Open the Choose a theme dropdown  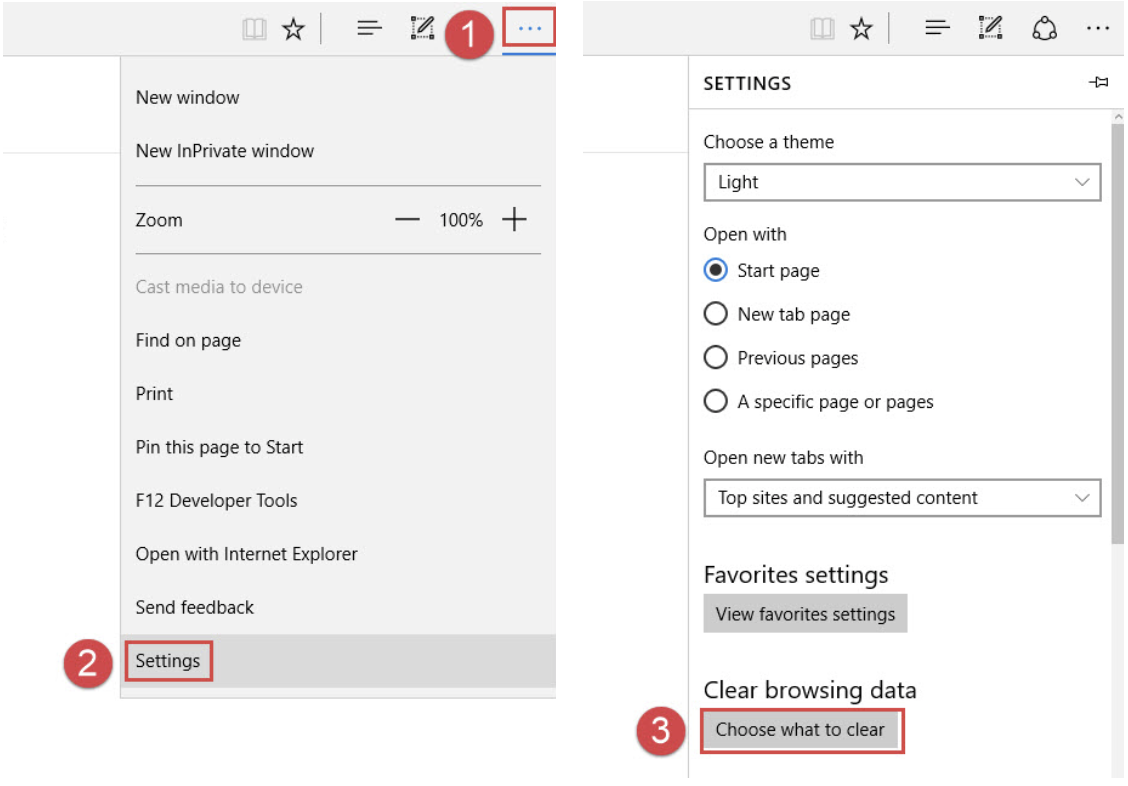pos(901,183)
